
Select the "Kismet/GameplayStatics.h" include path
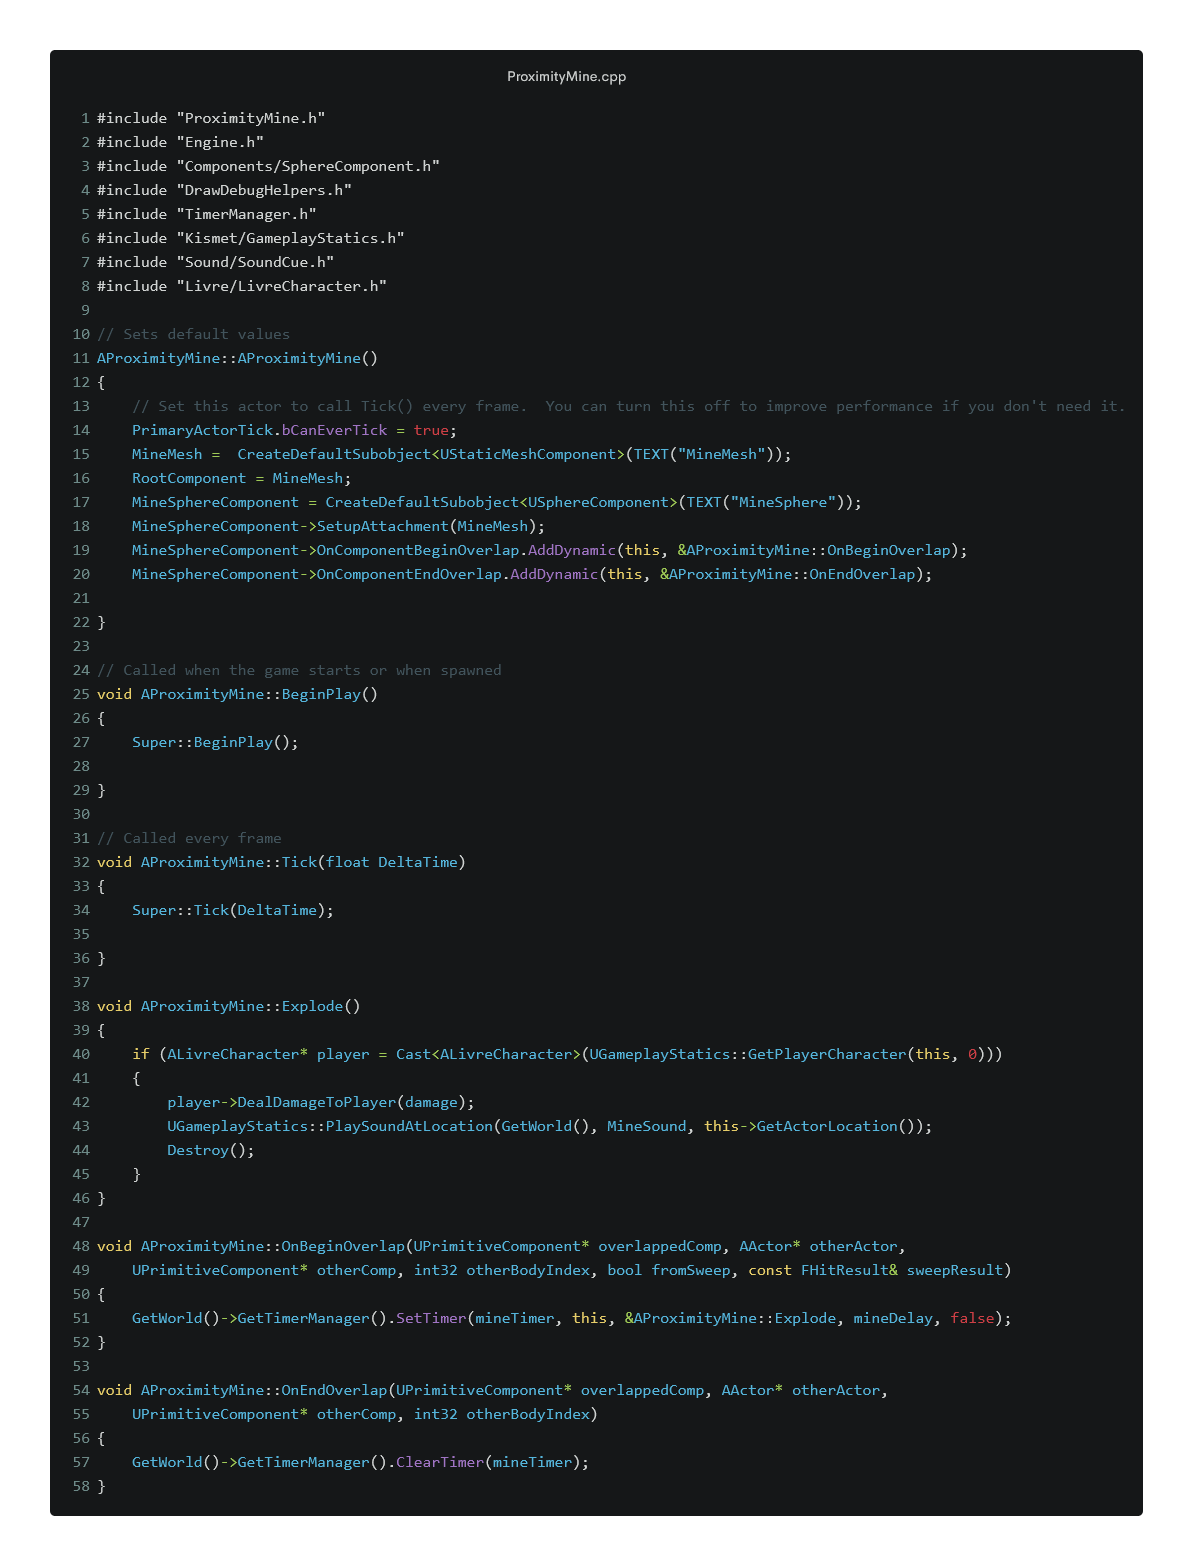(x=290, y=238)
